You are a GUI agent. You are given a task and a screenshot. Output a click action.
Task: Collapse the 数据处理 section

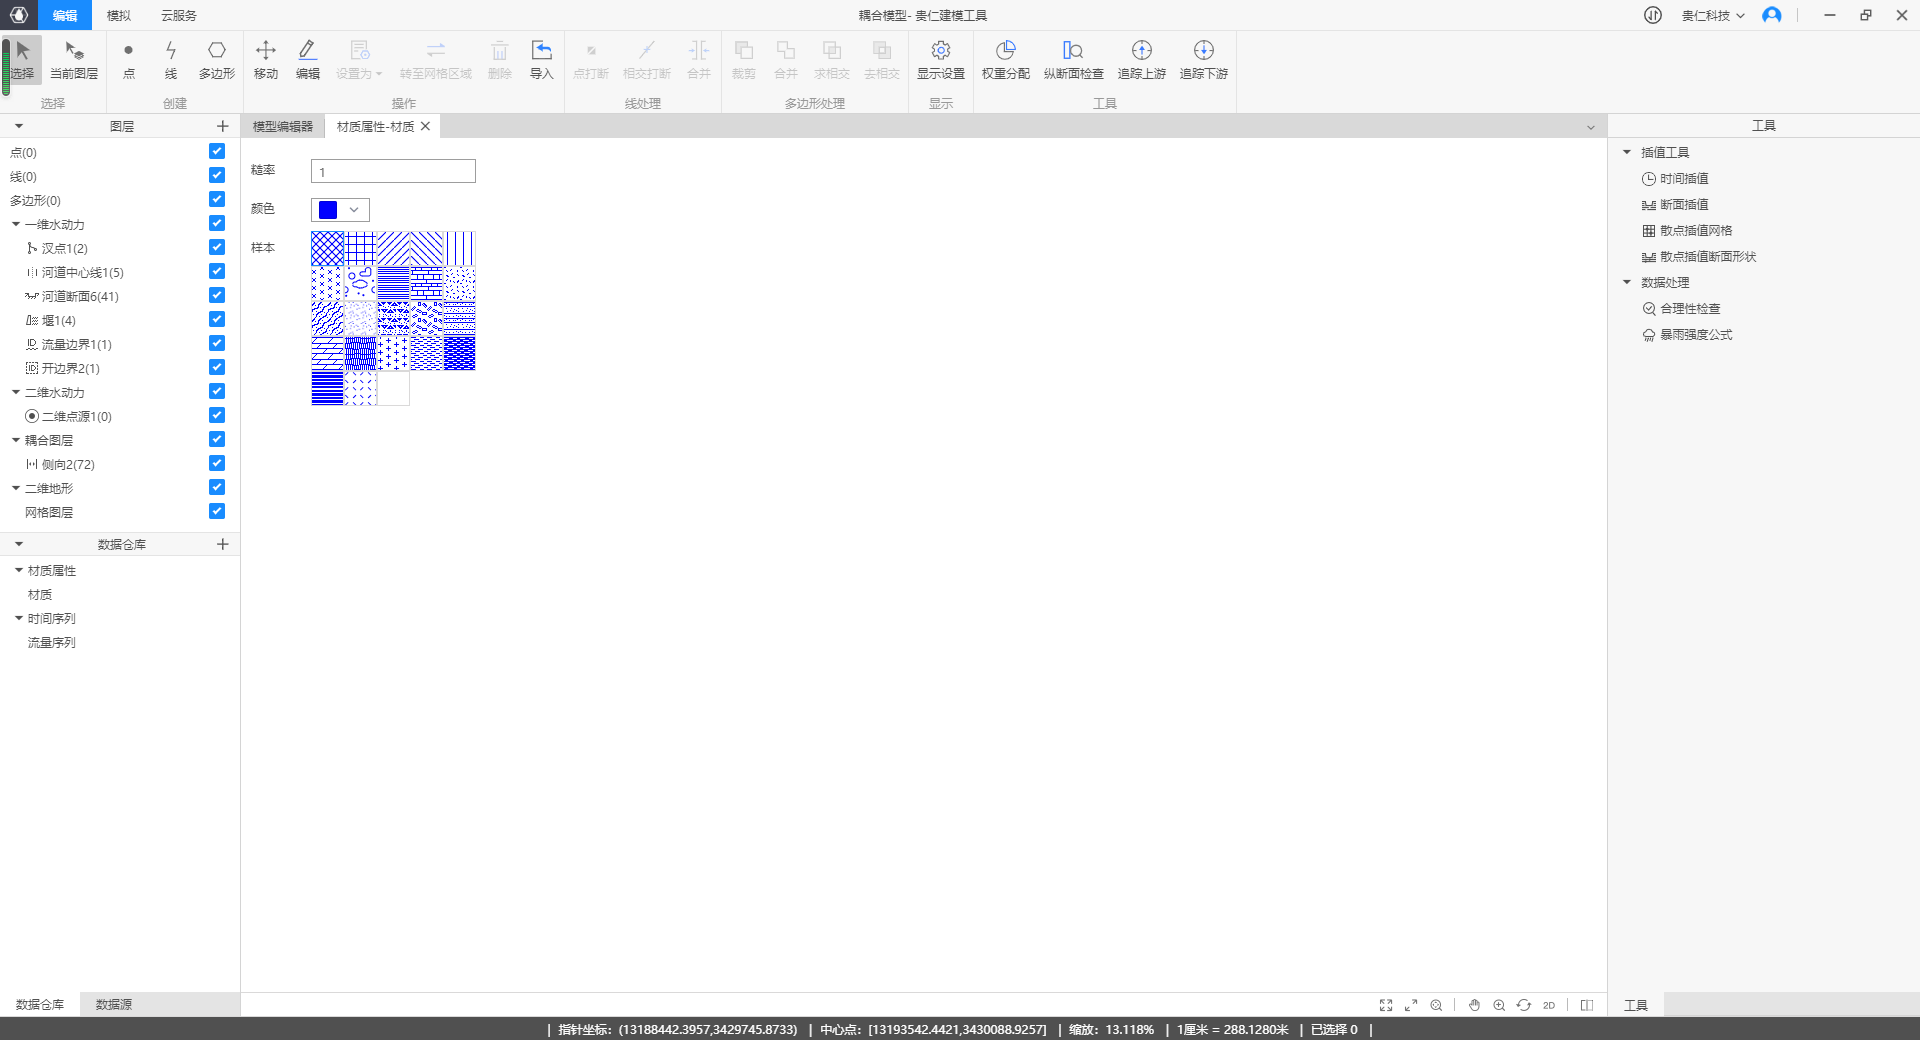click(x=1627, y=282)
